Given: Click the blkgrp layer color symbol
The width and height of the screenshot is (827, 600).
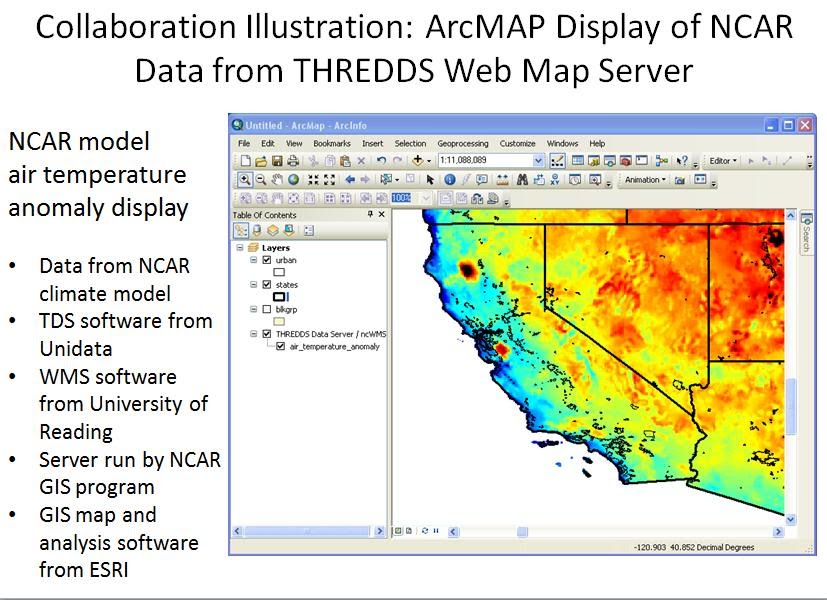Looking at the screenshot, I should point(280,322).
